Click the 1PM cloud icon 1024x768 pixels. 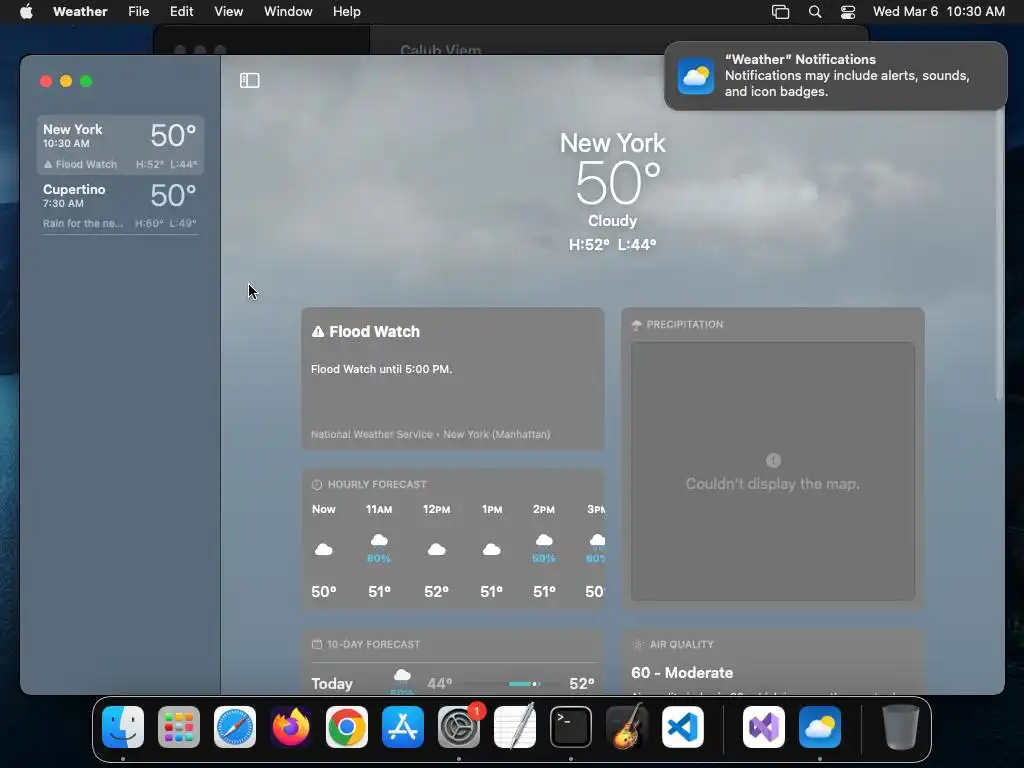point(492,549)
